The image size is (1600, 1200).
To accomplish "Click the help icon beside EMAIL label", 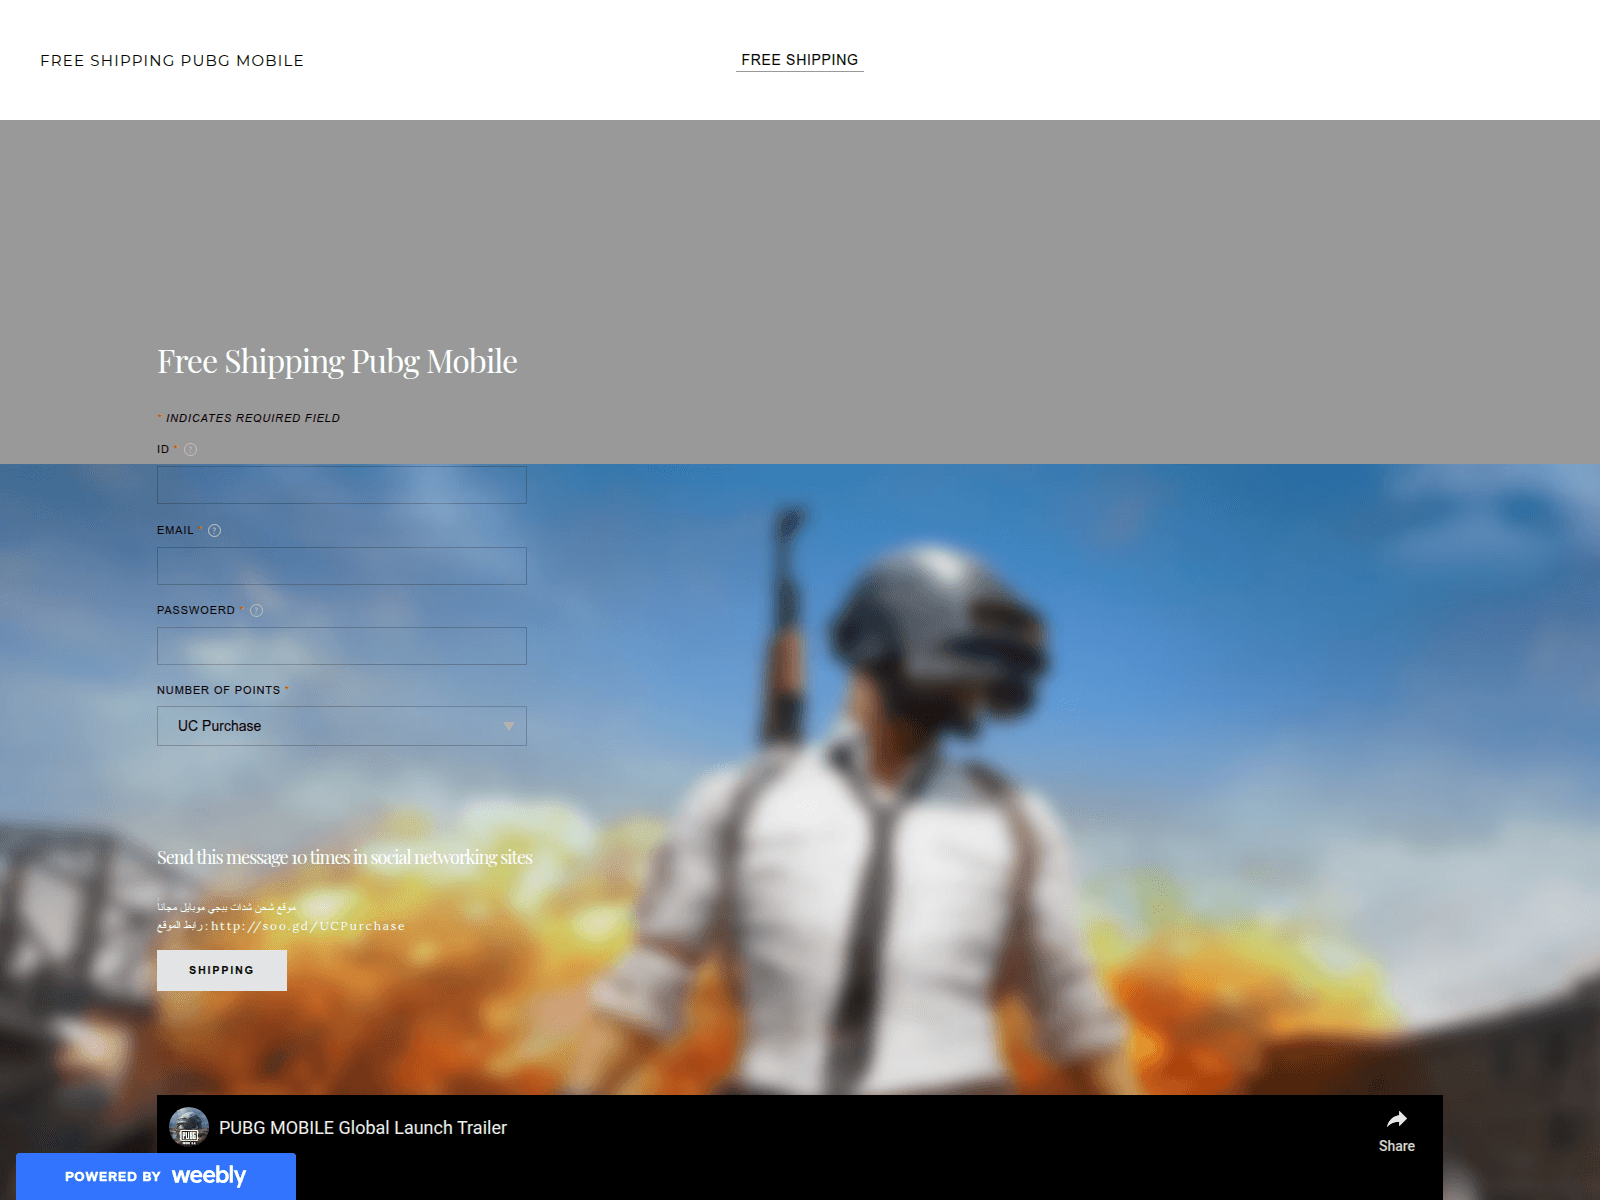I will [214, 530].
